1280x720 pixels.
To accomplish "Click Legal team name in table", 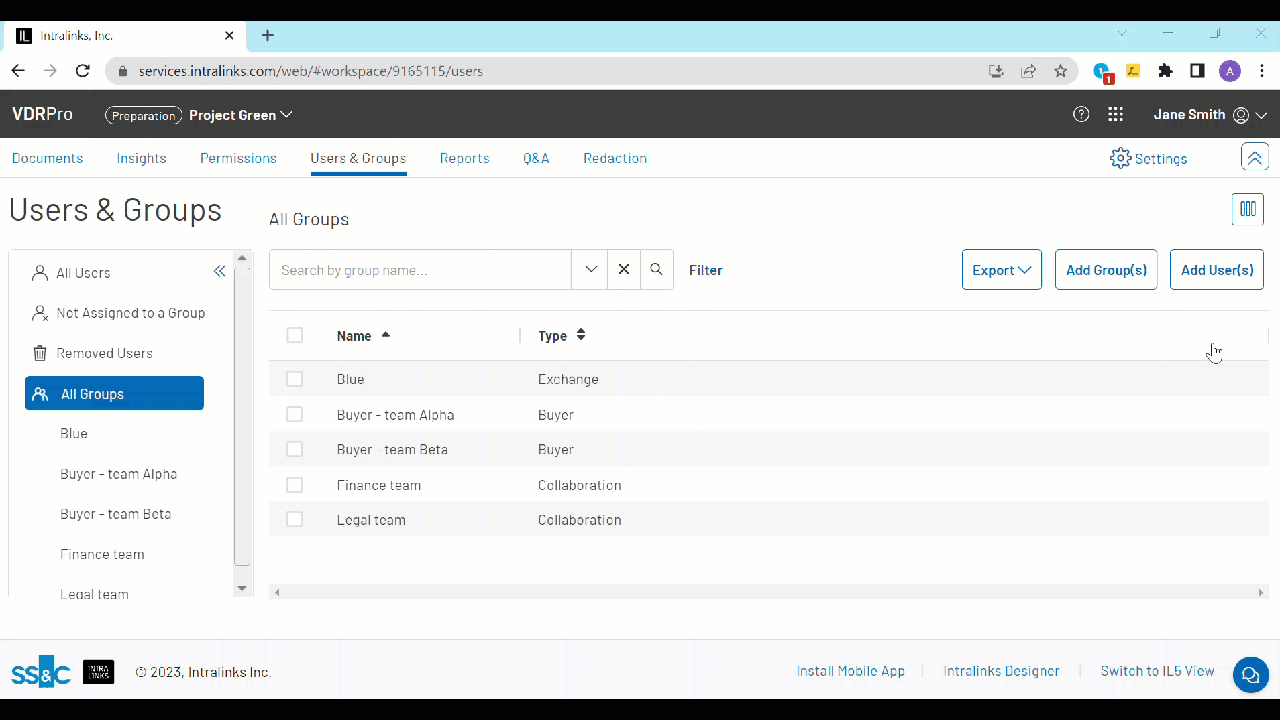I will pos(371,520).
